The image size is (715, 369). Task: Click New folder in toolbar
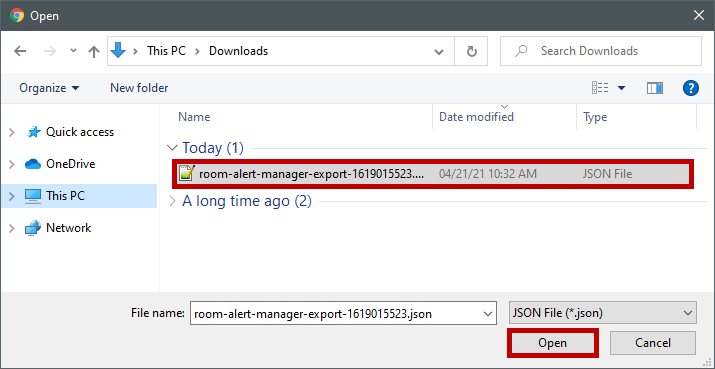point(139,88)
